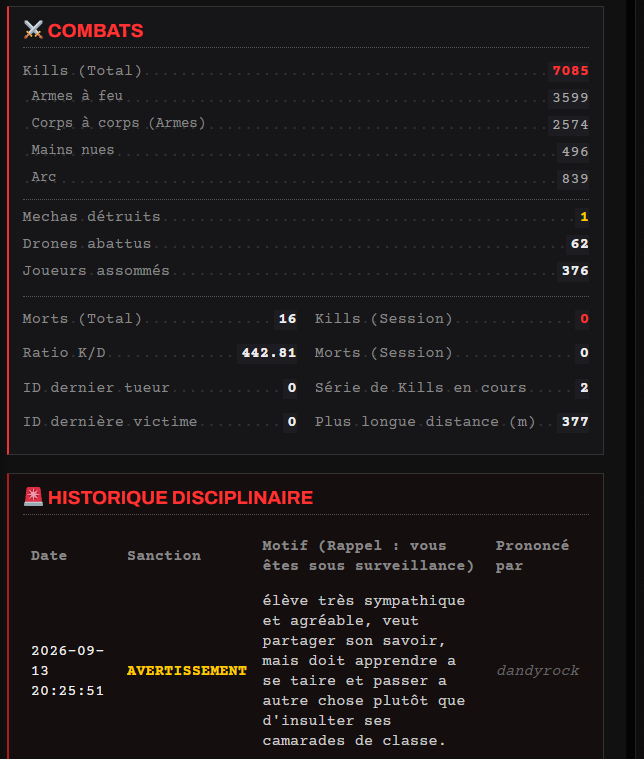
Task: Click the Plus longue distance (m) value 377
Action: [575, 422]
